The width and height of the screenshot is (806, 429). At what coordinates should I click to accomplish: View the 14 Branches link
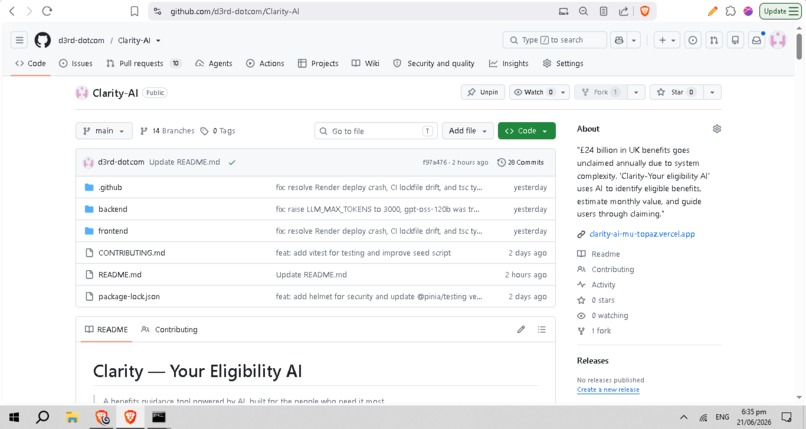168,131
